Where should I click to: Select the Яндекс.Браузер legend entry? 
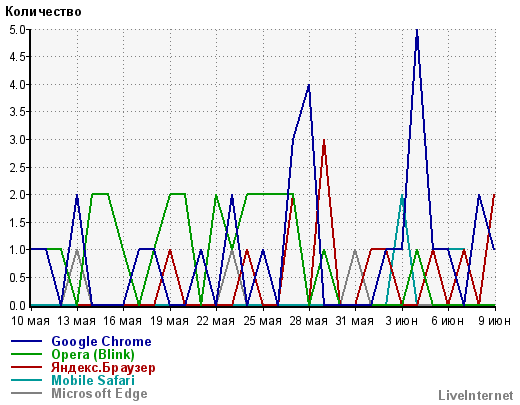click(103, 368)
